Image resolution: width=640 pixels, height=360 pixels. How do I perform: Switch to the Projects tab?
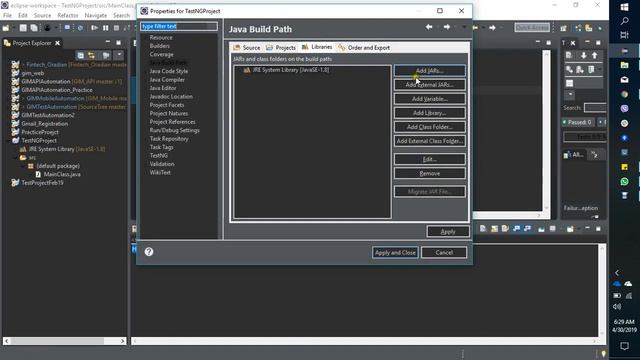(x=281, y=48)
